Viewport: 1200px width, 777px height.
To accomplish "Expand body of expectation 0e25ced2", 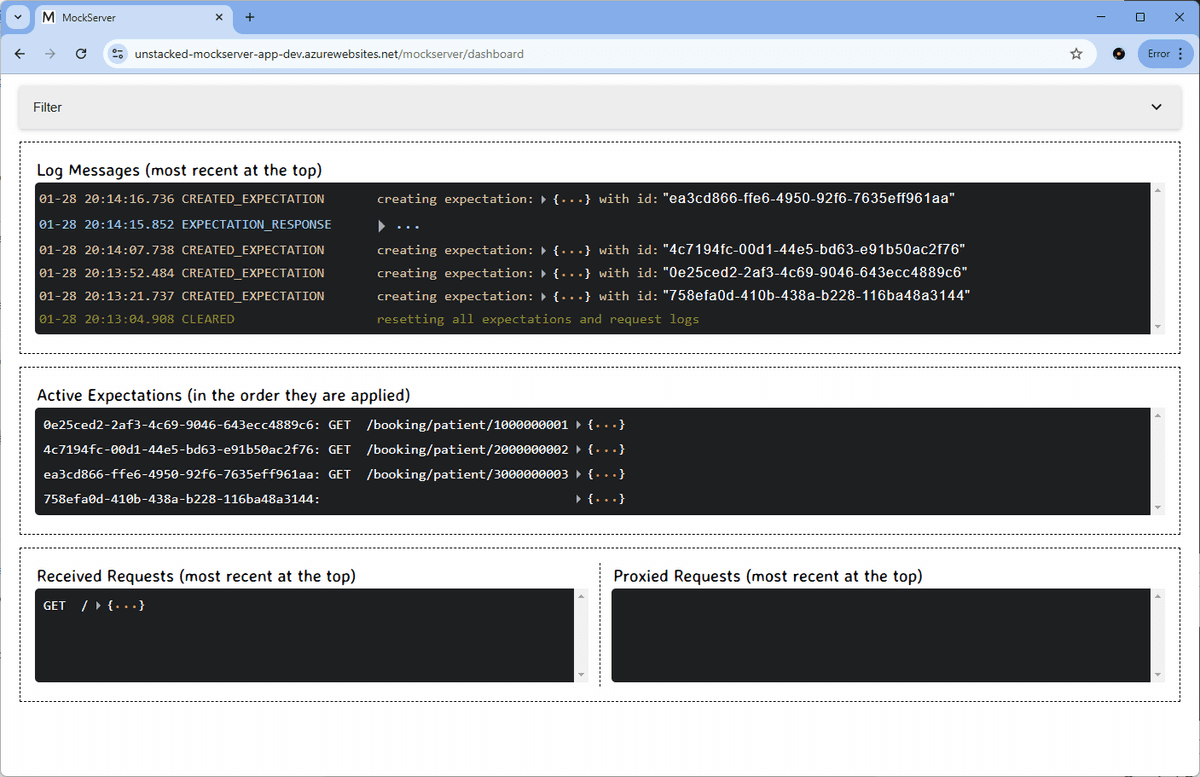I will point(578,424).
